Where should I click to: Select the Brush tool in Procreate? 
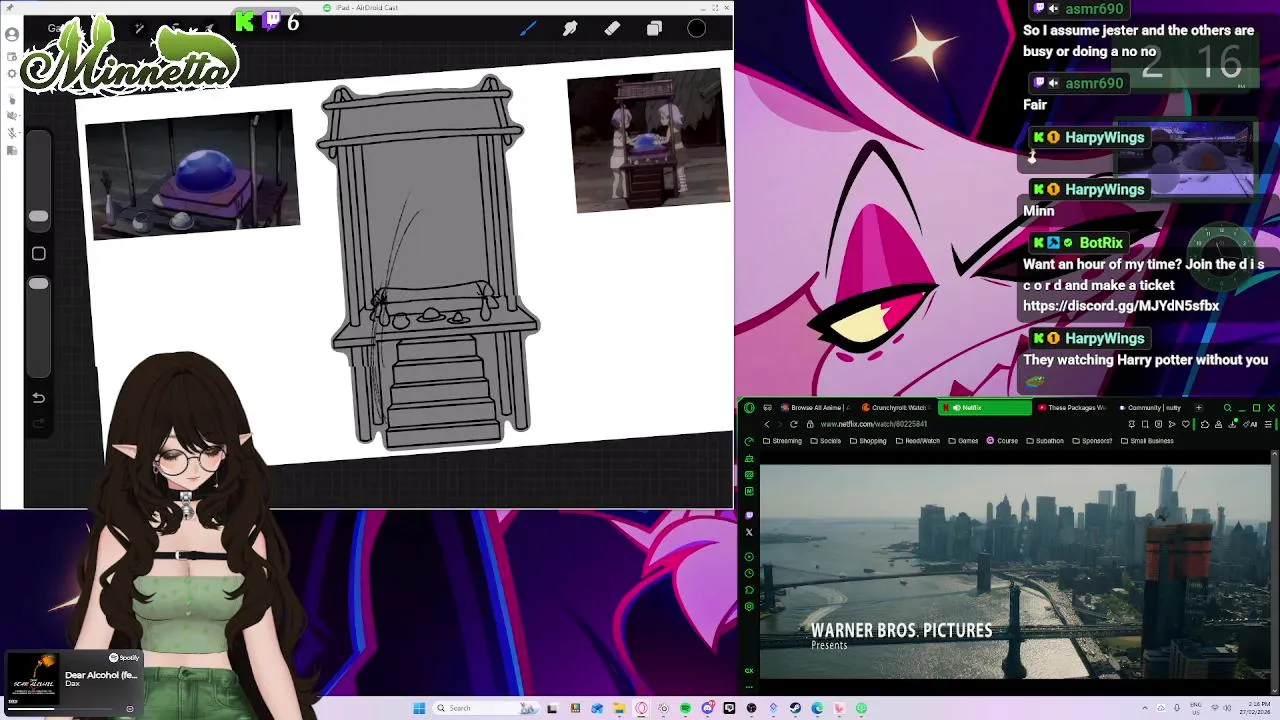pyautogui.click(x=528, y=28)
